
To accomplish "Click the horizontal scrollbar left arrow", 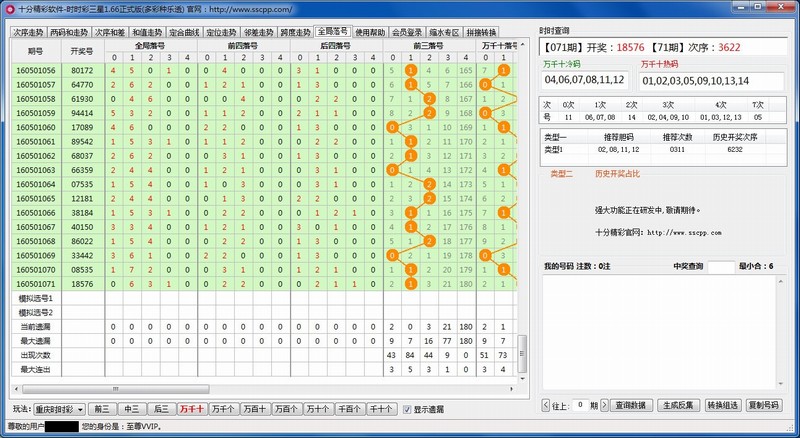I will [x=17, y=389].
